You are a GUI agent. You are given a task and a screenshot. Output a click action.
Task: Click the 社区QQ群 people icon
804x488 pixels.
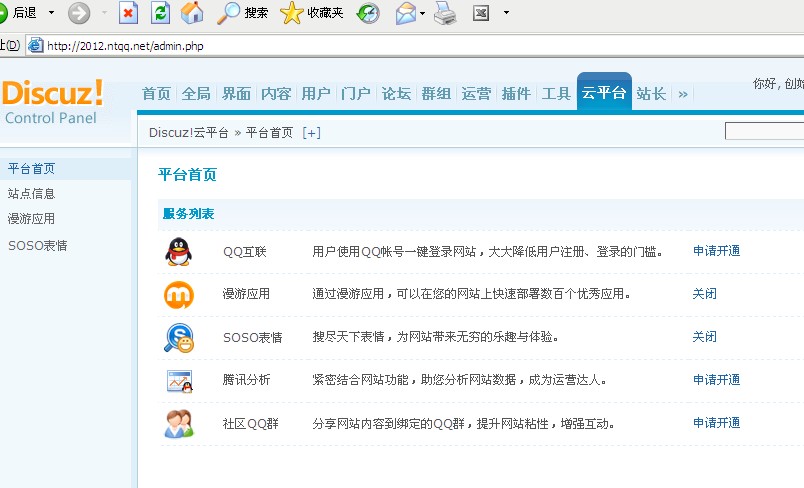179,424
